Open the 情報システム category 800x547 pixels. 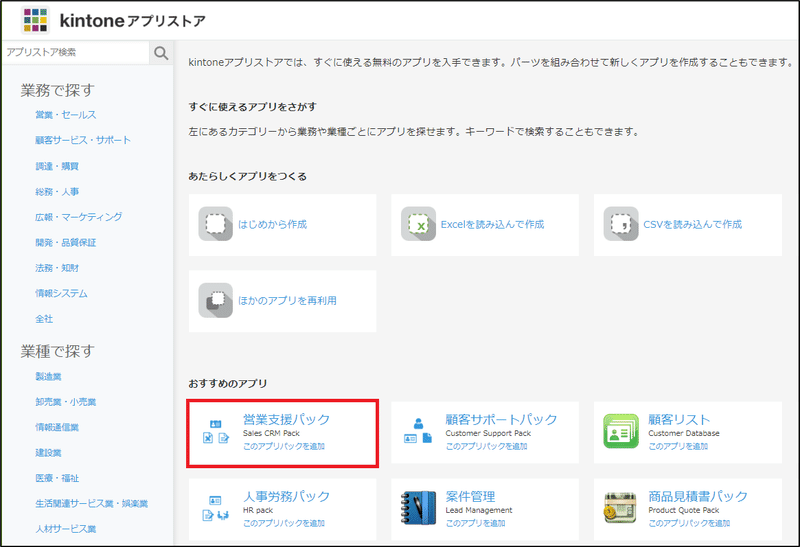(61, 293)
